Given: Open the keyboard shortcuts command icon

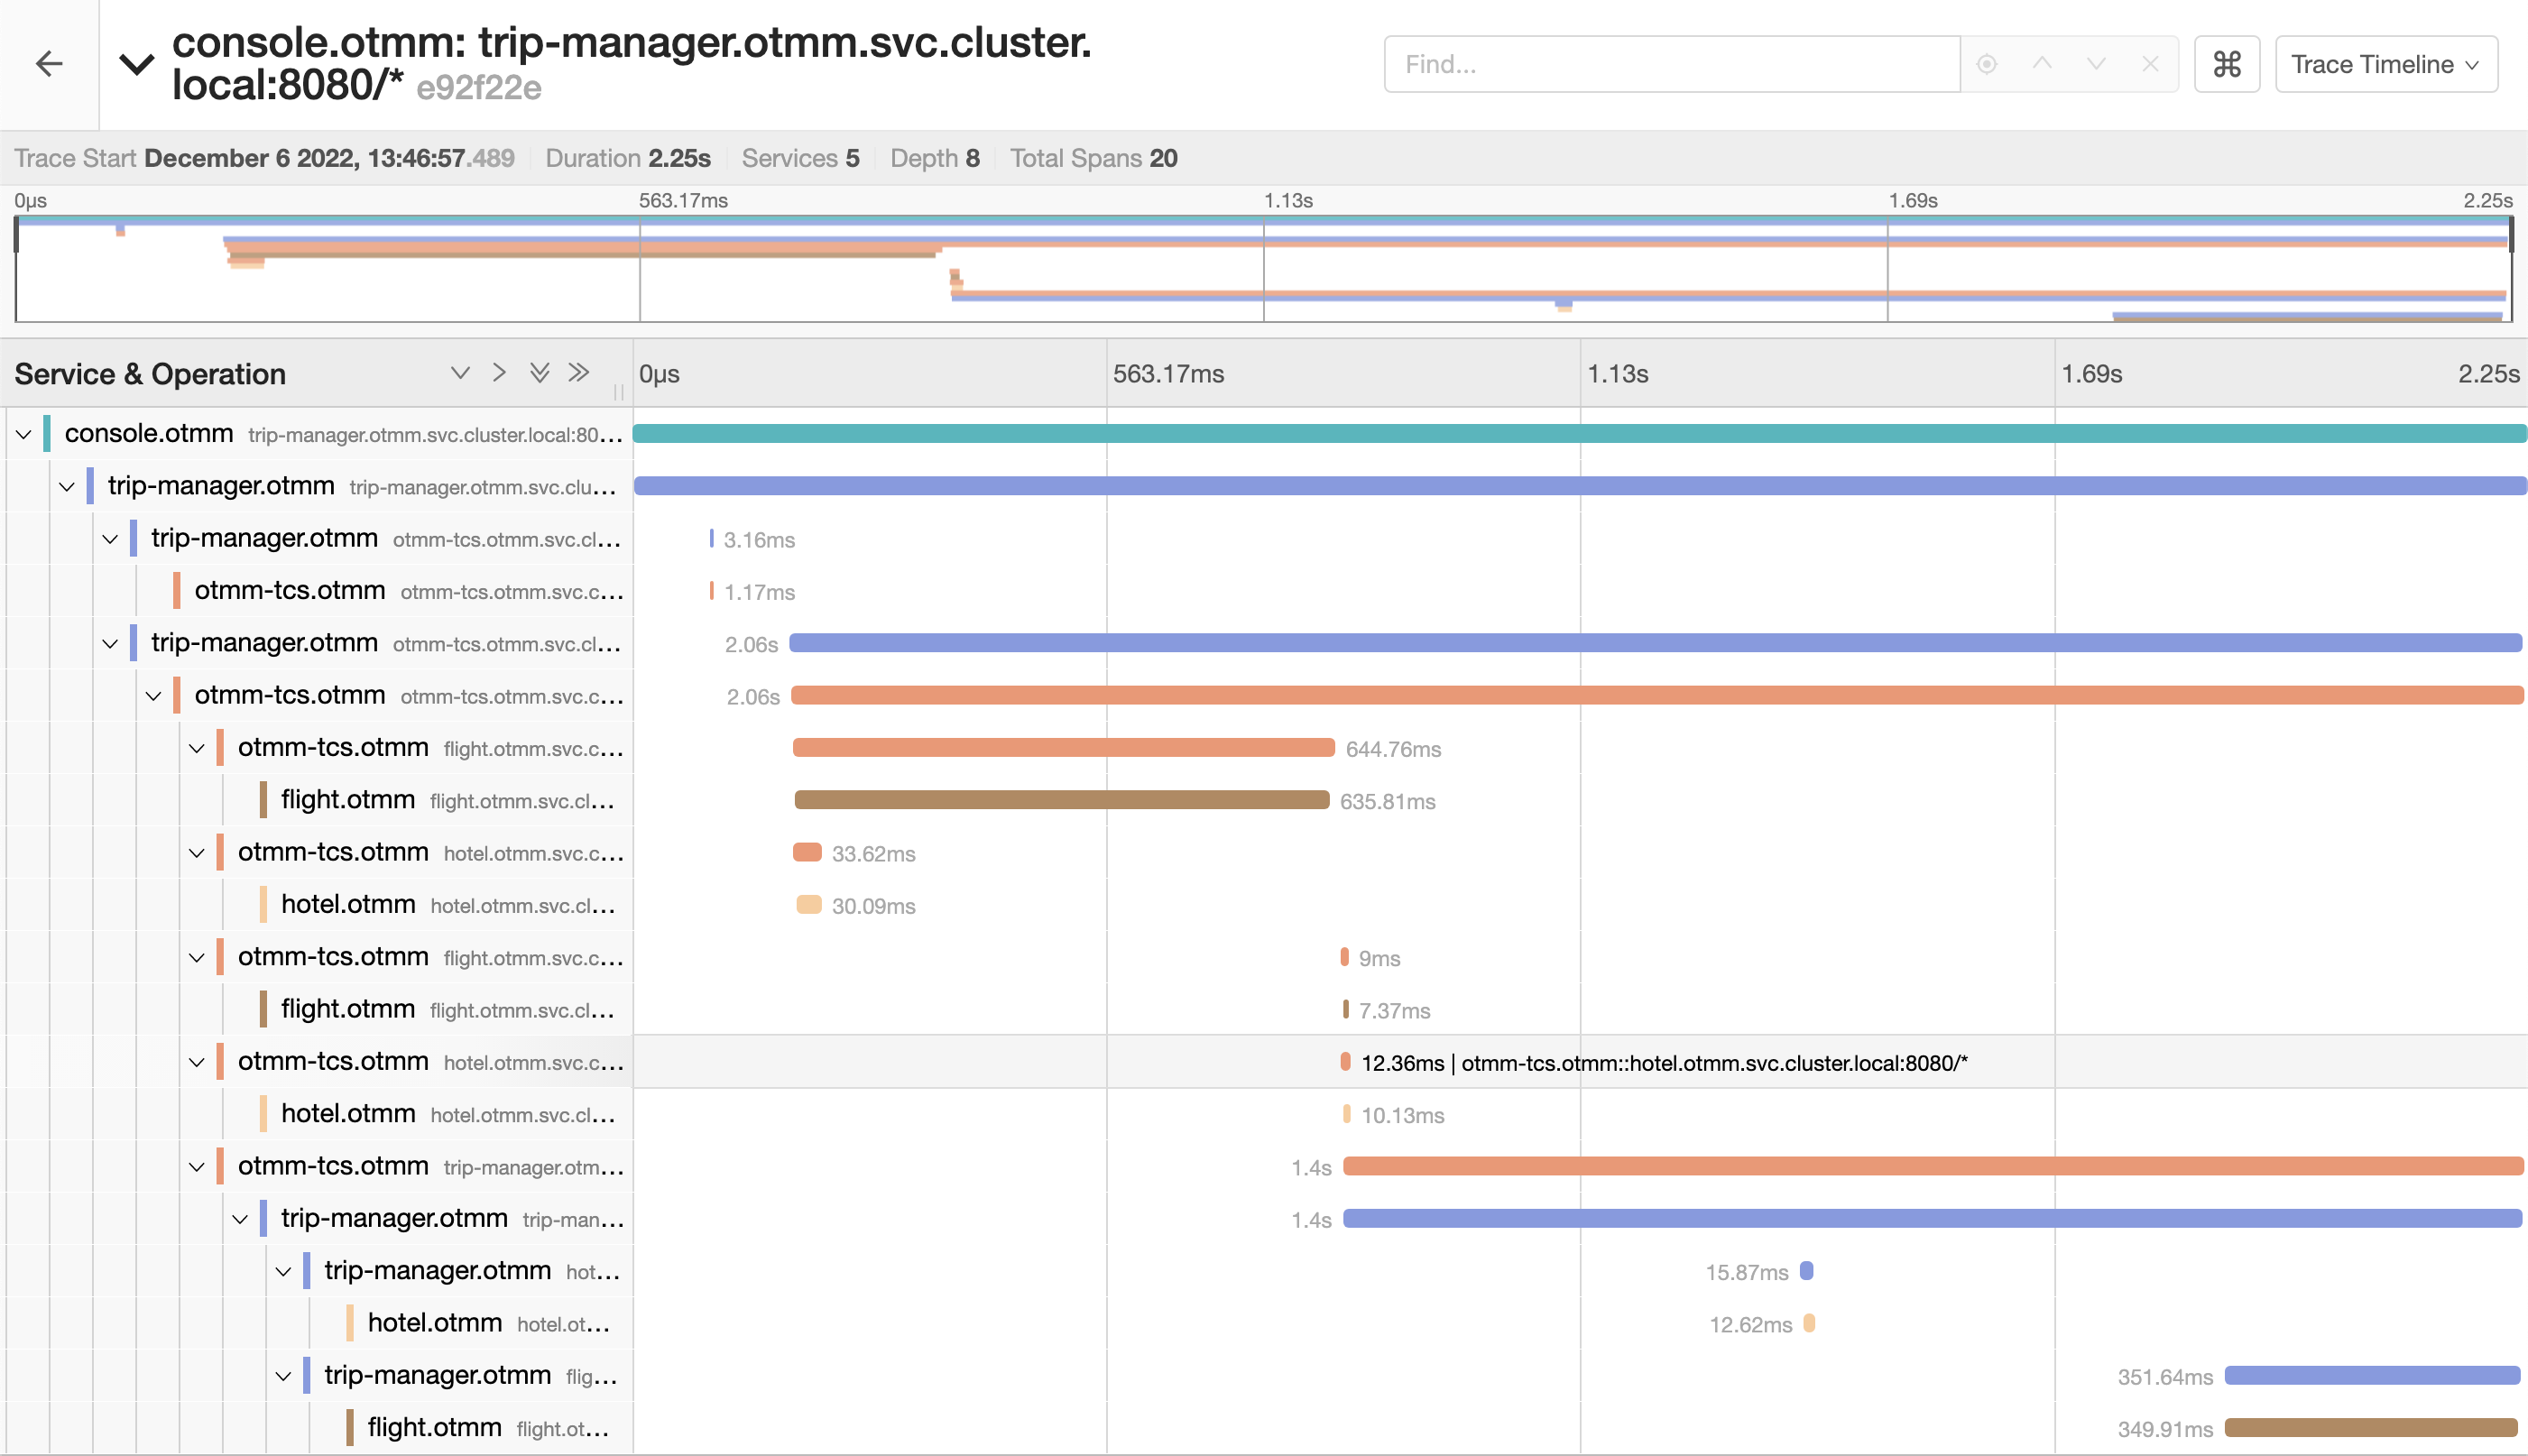Looking at the screenshot, I should [x=2226, y=64].
